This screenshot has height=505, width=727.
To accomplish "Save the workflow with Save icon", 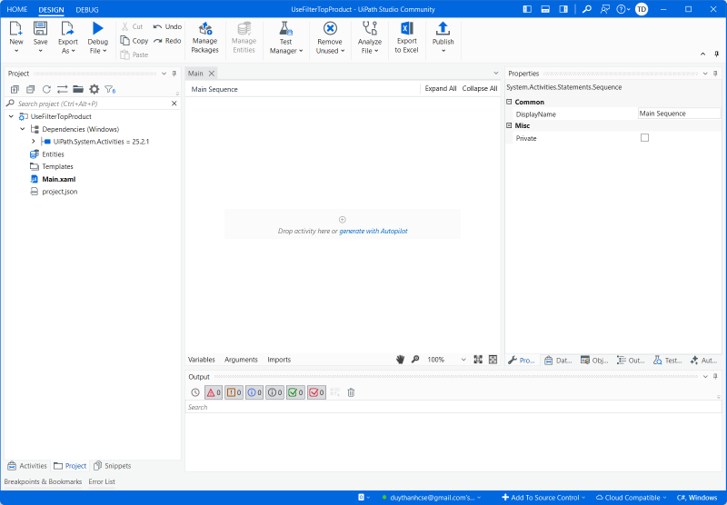I will point(40,29).
